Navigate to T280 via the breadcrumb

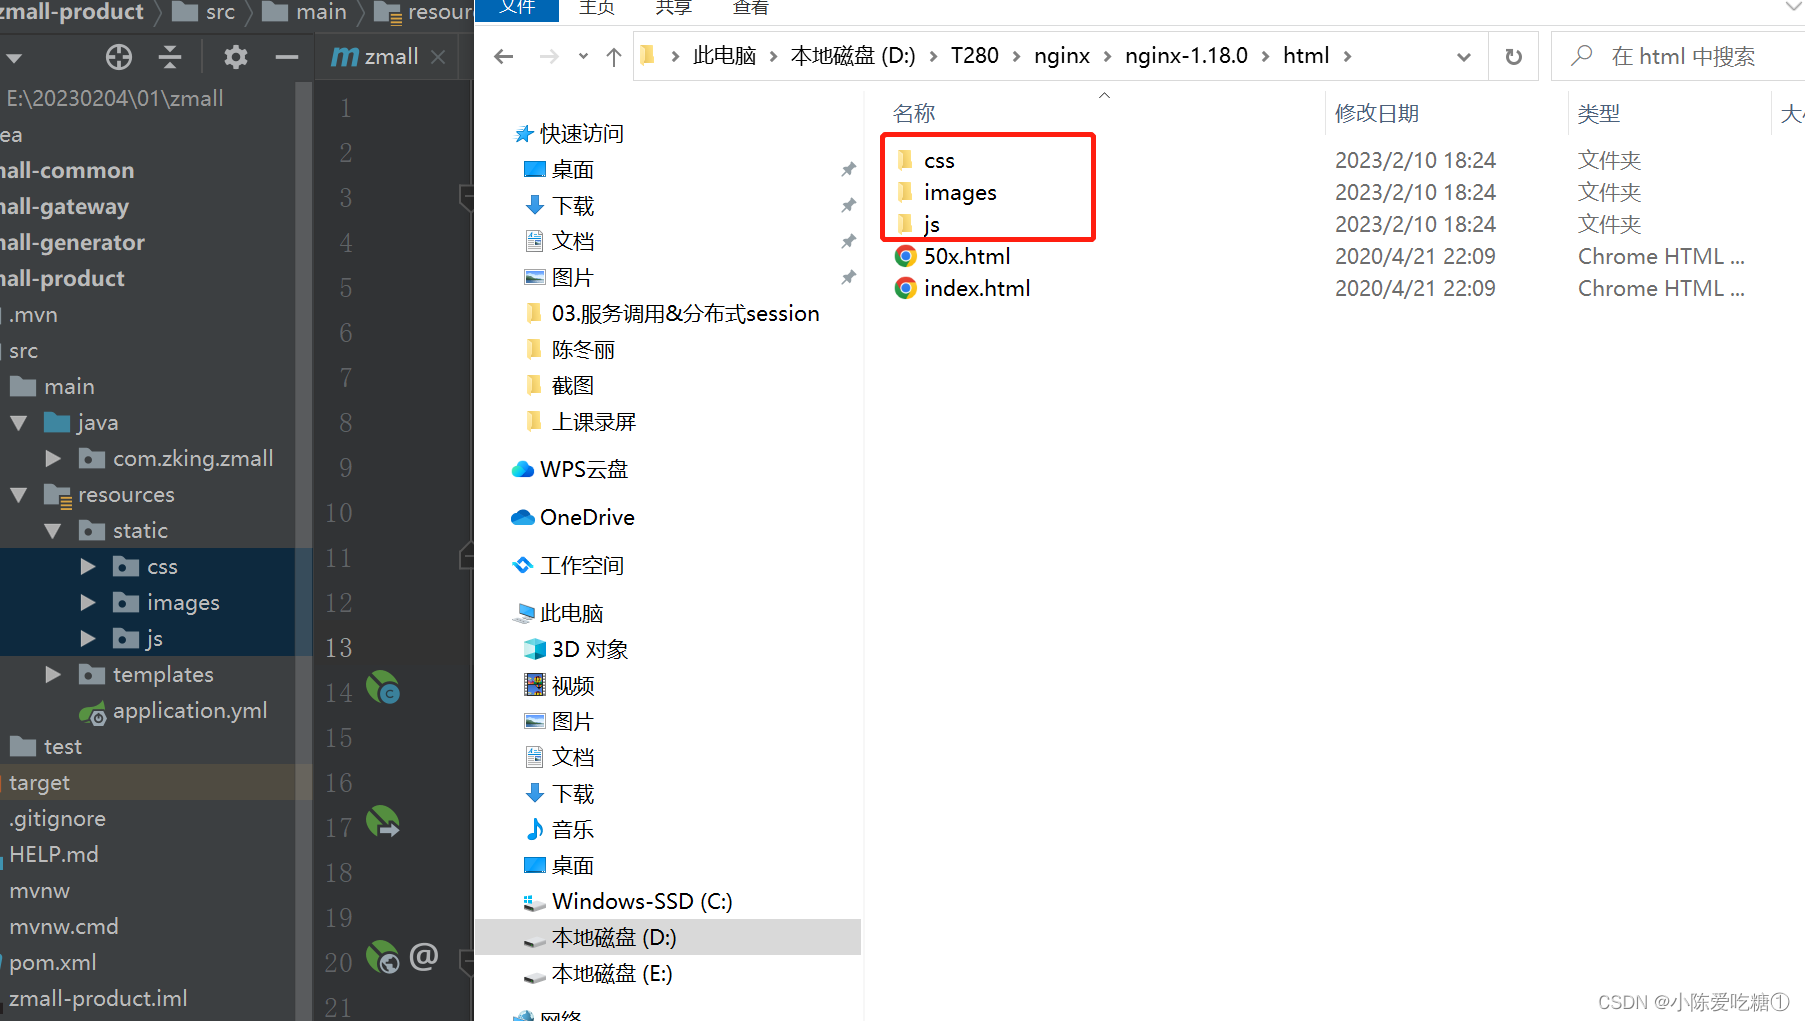(x=974, y=55)
